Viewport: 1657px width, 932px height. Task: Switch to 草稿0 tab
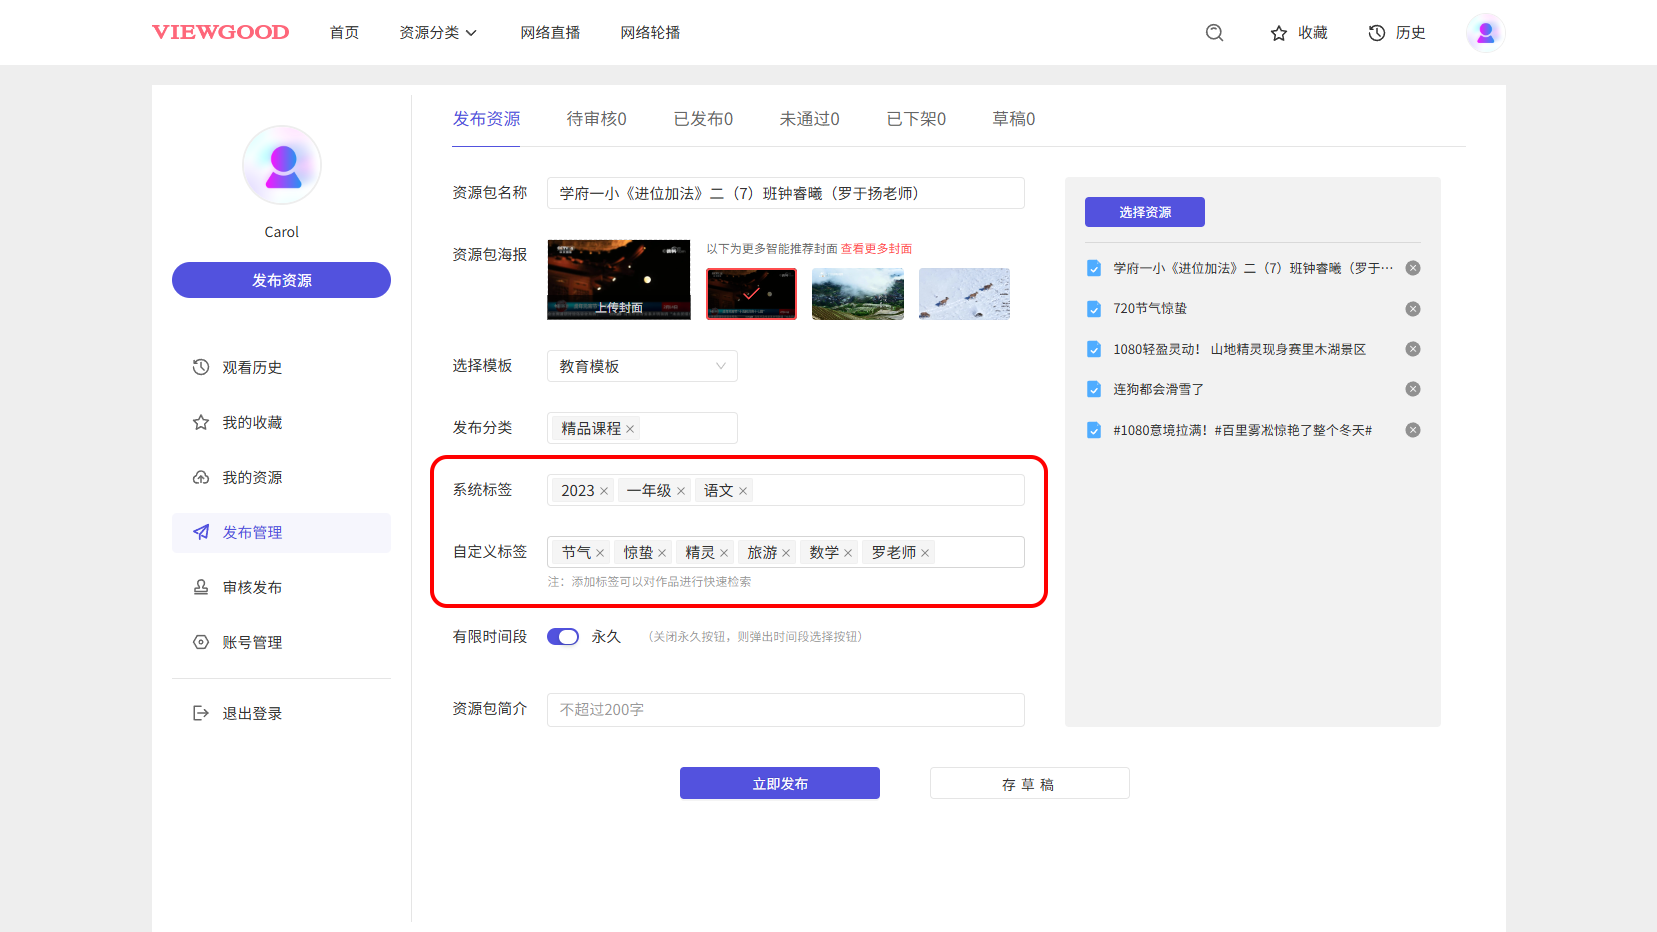click(1013, 119)
